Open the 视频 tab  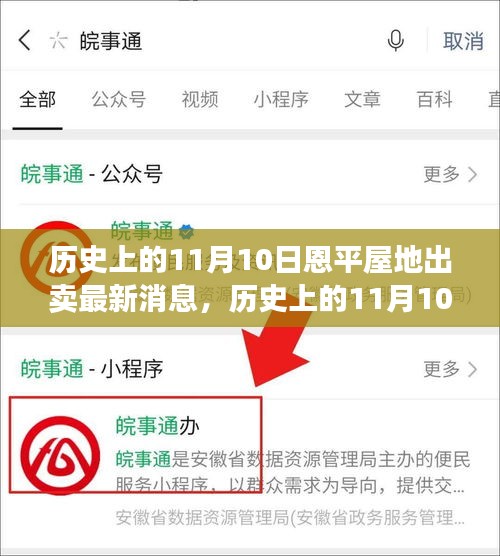(200, 99)
